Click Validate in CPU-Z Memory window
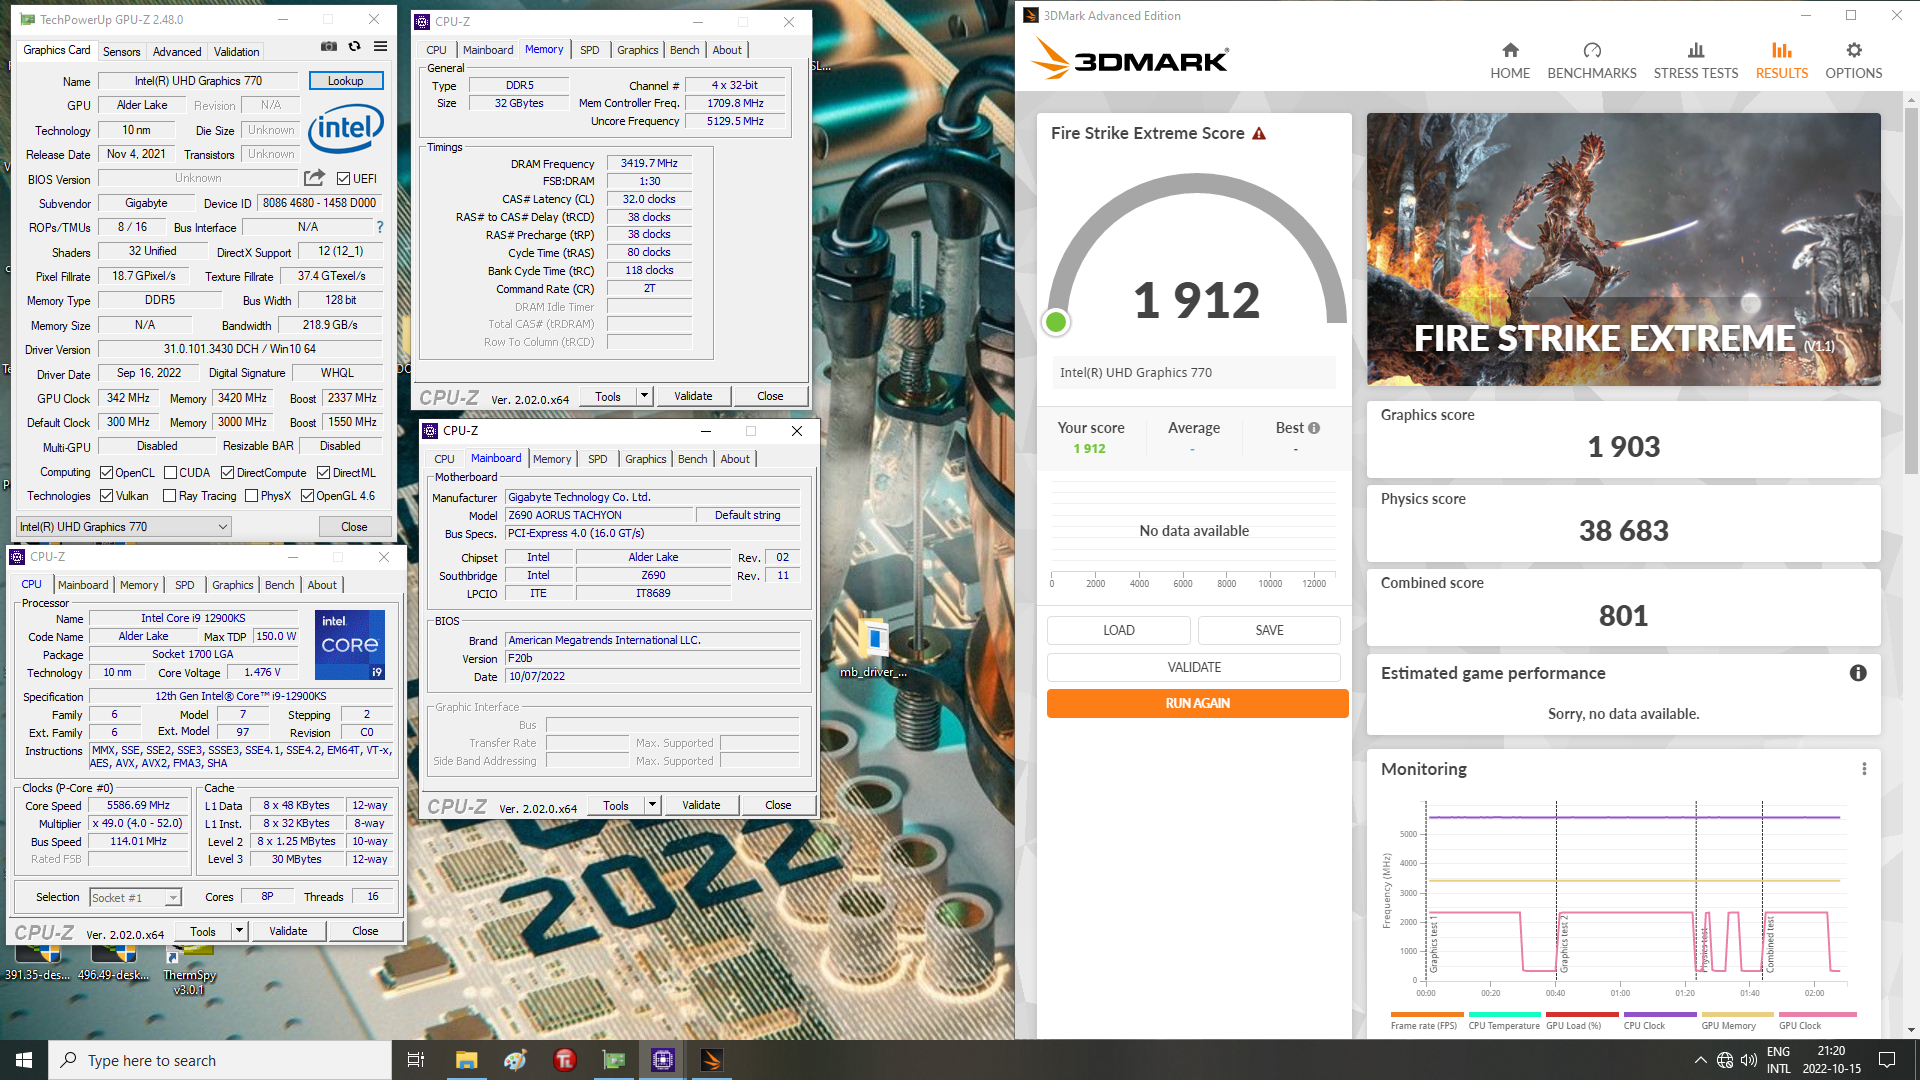1920x1080 pixels. [x=693, y=396]
